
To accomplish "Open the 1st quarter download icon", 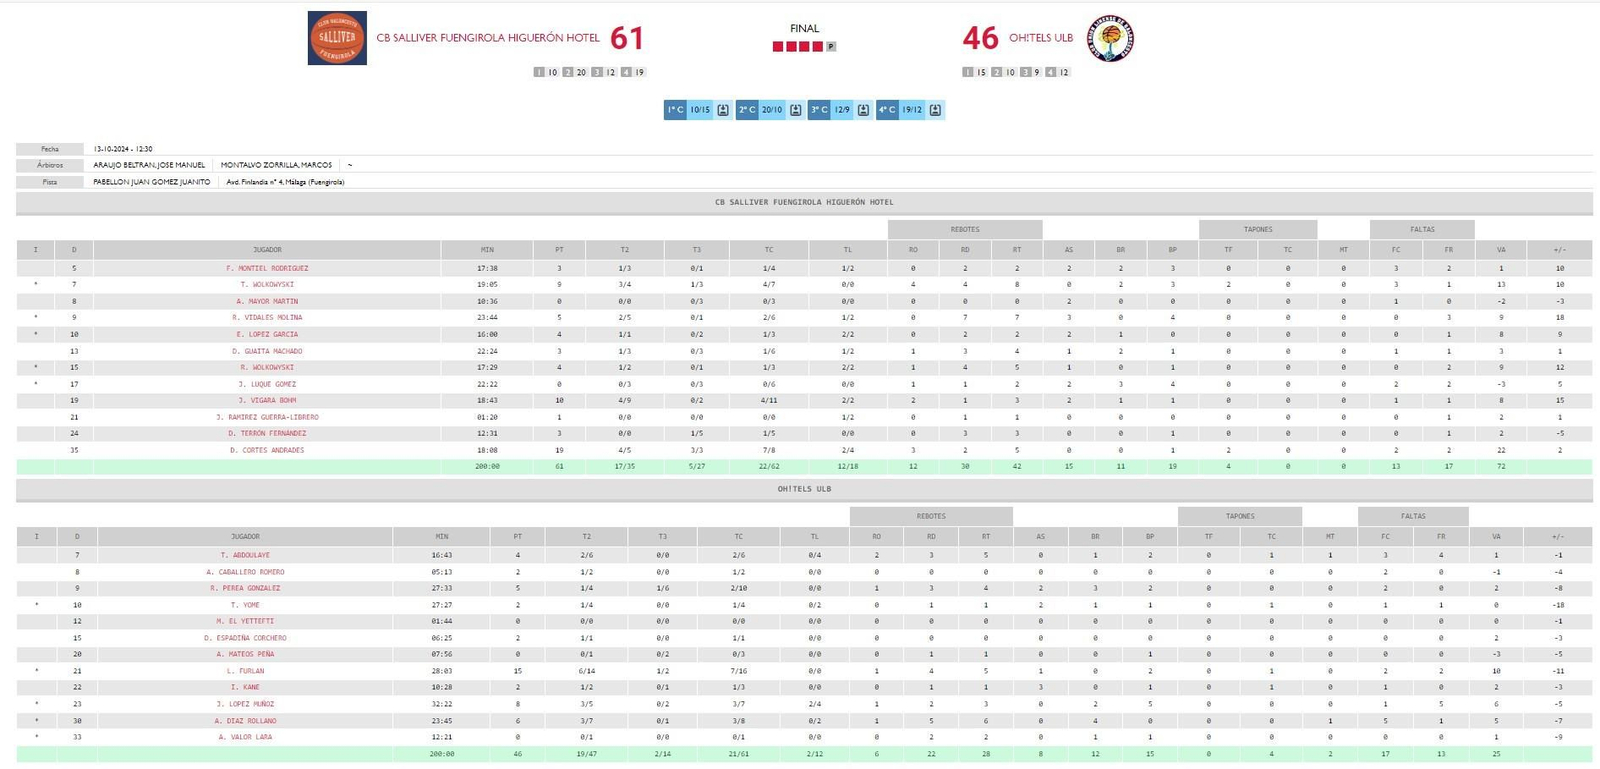I will [723, 110].
